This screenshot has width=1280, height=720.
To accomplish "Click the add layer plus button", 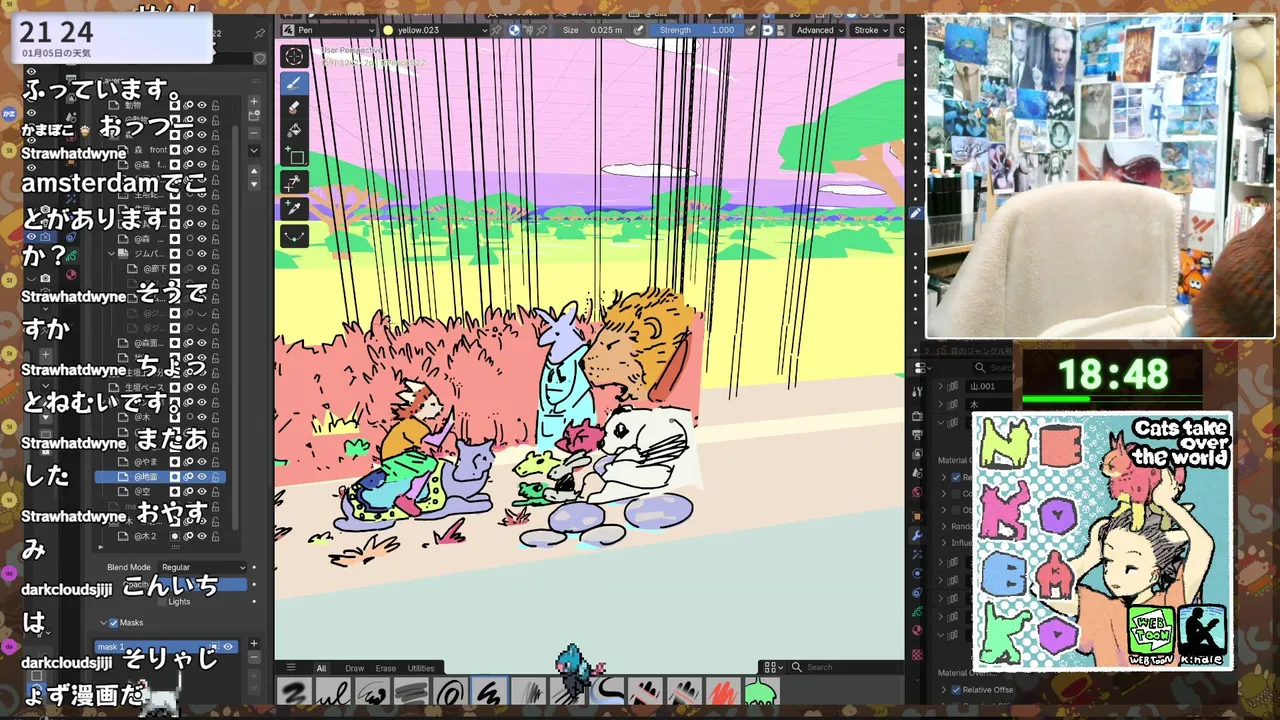I will (254, 102).
